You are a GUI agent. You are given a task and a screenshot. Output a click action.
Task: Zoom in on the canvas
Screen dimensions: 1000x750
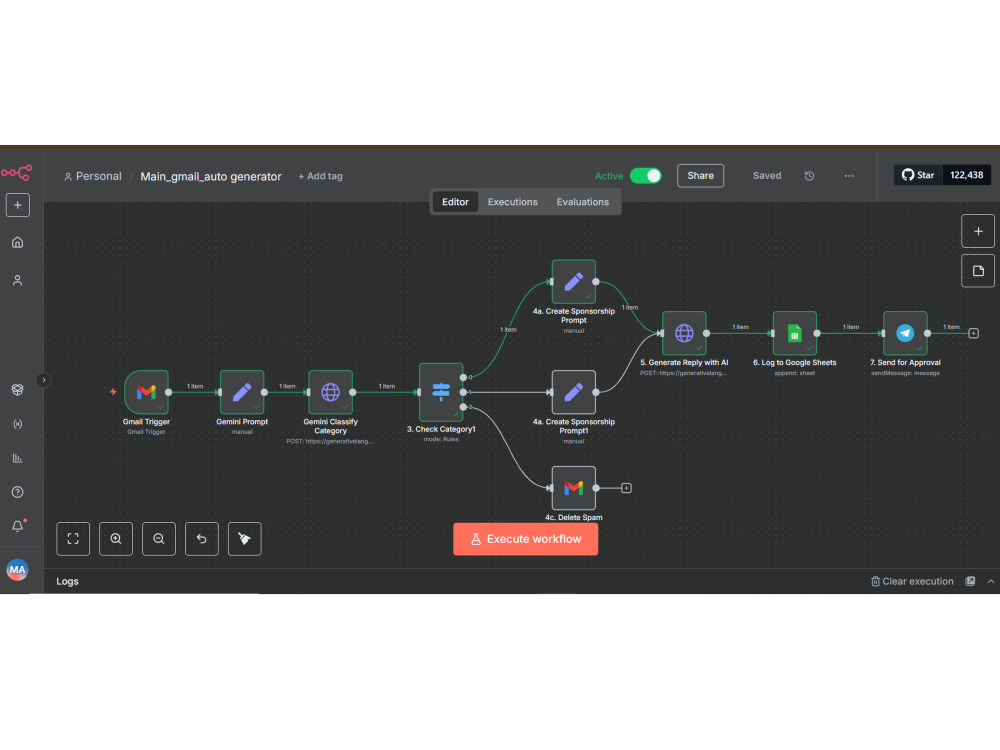tap(116, 539)
